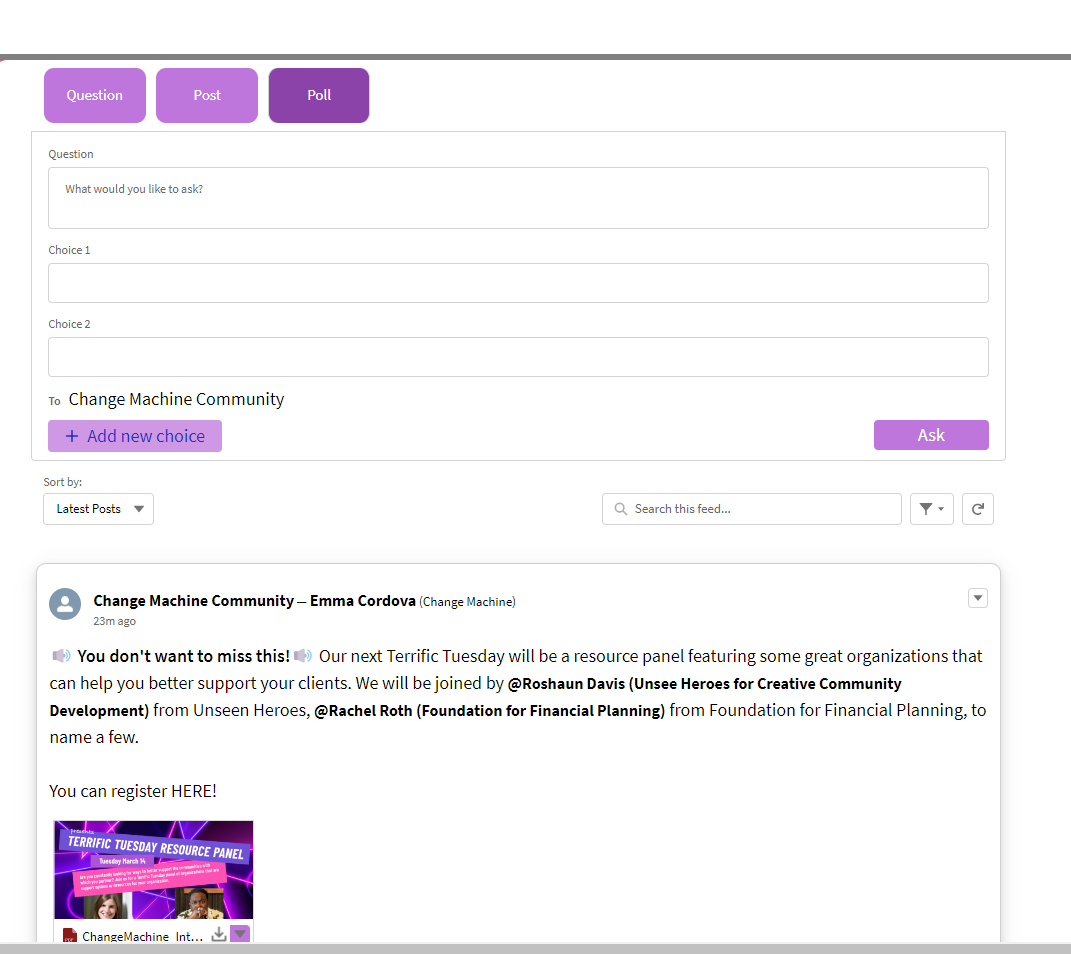Click into the Choice 2 input field
This screenshot has width=1071, height=954.
tap(518, 356)
